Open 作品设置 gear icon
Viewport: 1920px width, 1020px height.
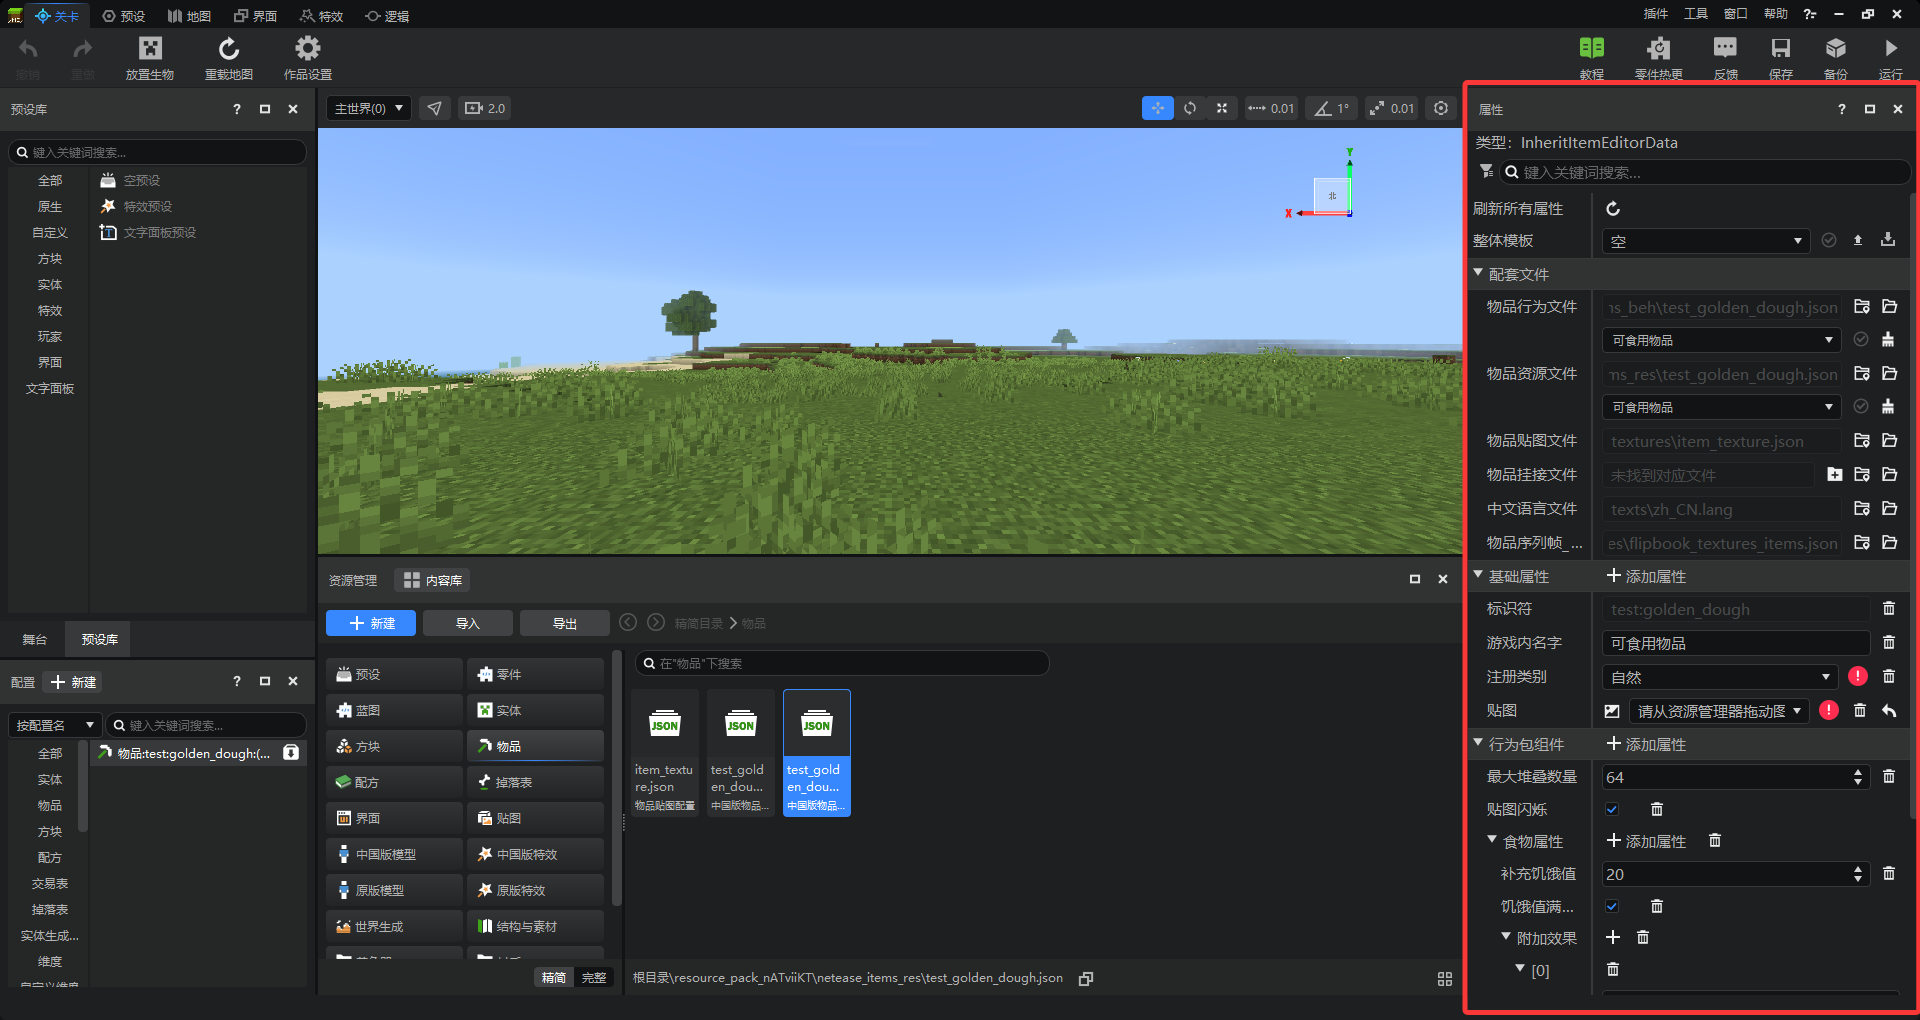pyautogui.click(x=308, y=48)
